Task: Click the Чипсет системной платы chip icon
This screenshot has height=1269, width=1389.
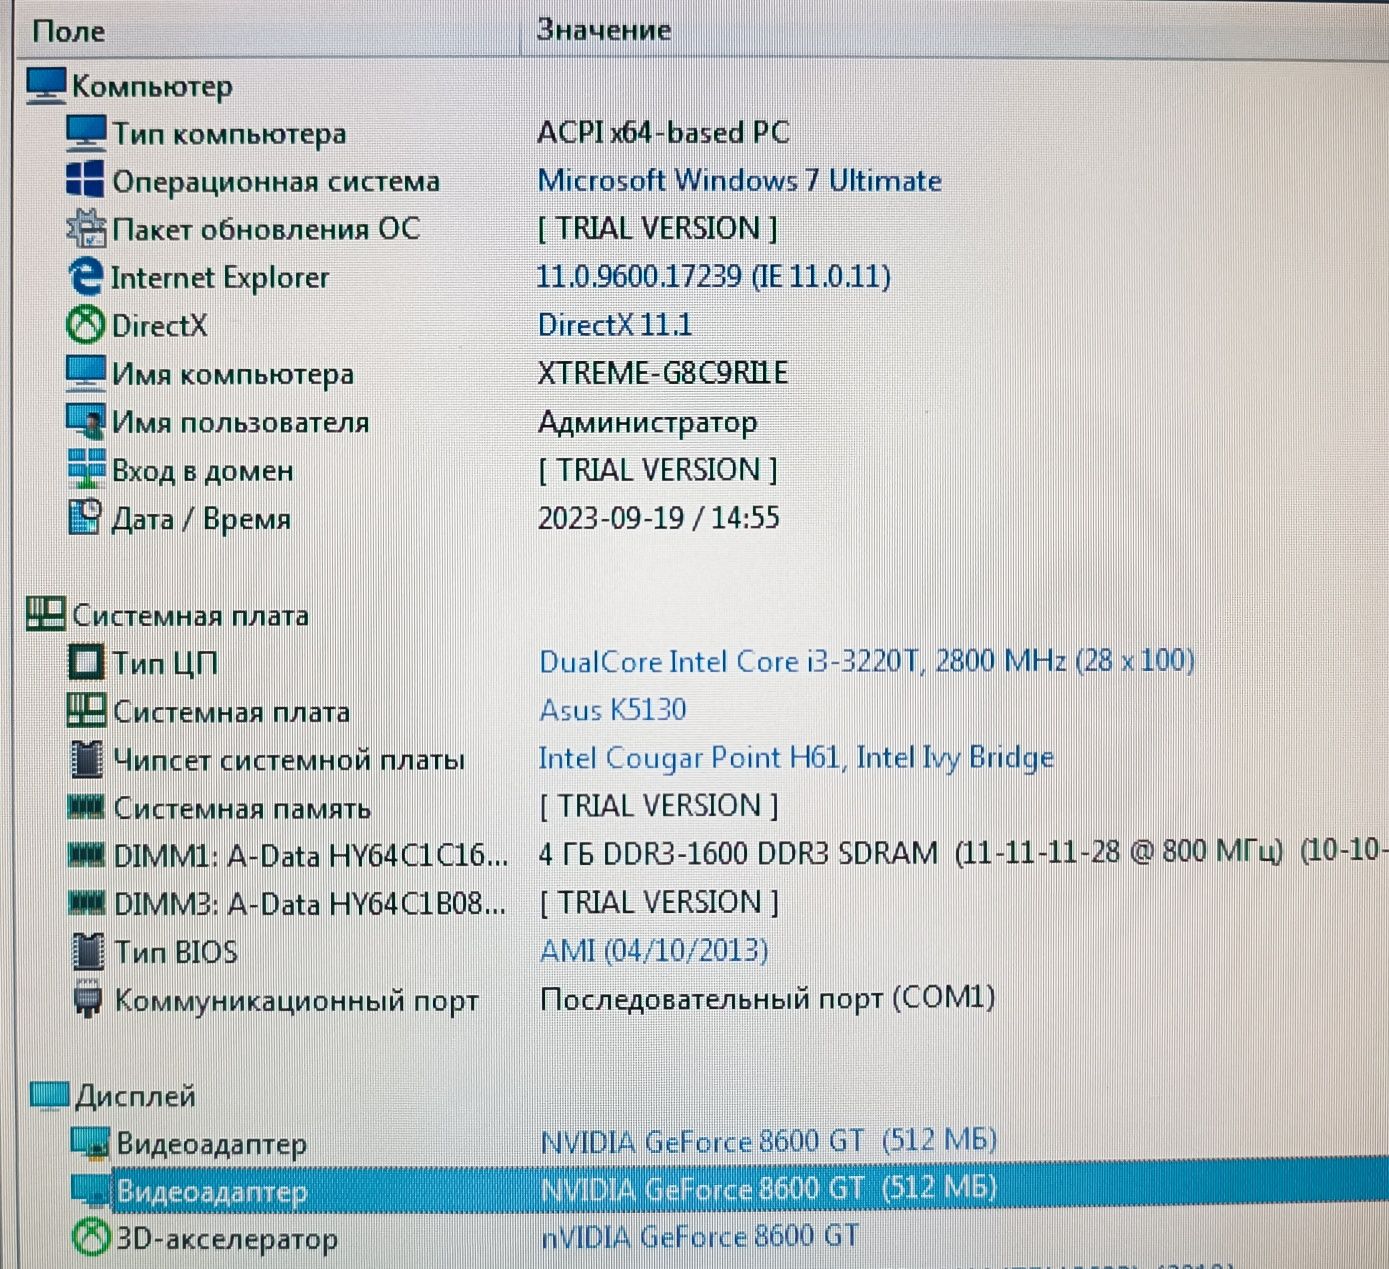Action: [x=87, y=759]
